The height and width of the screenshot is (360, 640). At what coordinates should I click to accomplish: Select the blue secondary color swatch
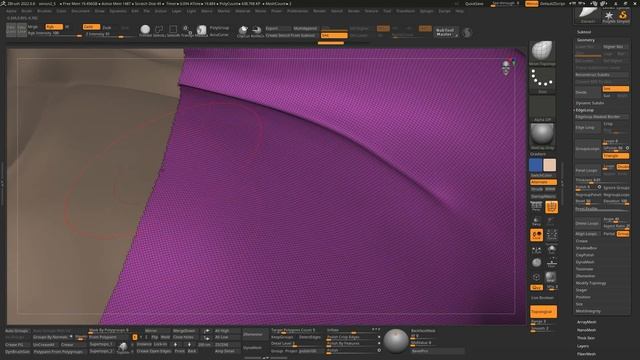(535, 165)
